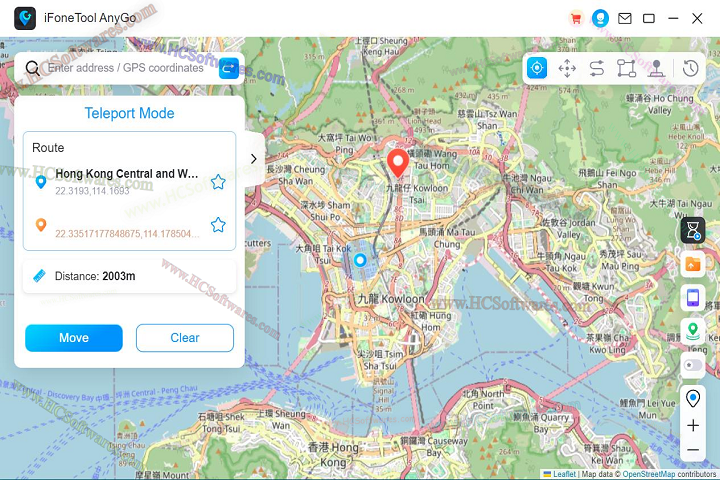Open the location history clock icon
Screen dimensions: 720x480
pos(691,68)
